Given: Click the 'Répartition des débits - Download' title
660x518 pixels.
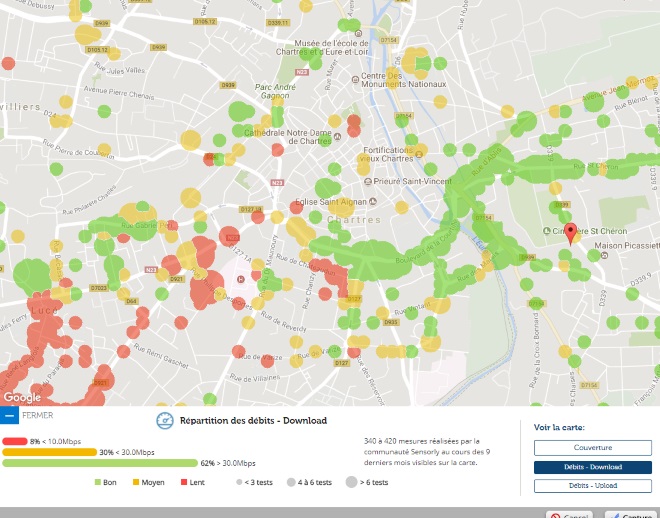Looking at the screenshot, I should [x=253, y=420].
